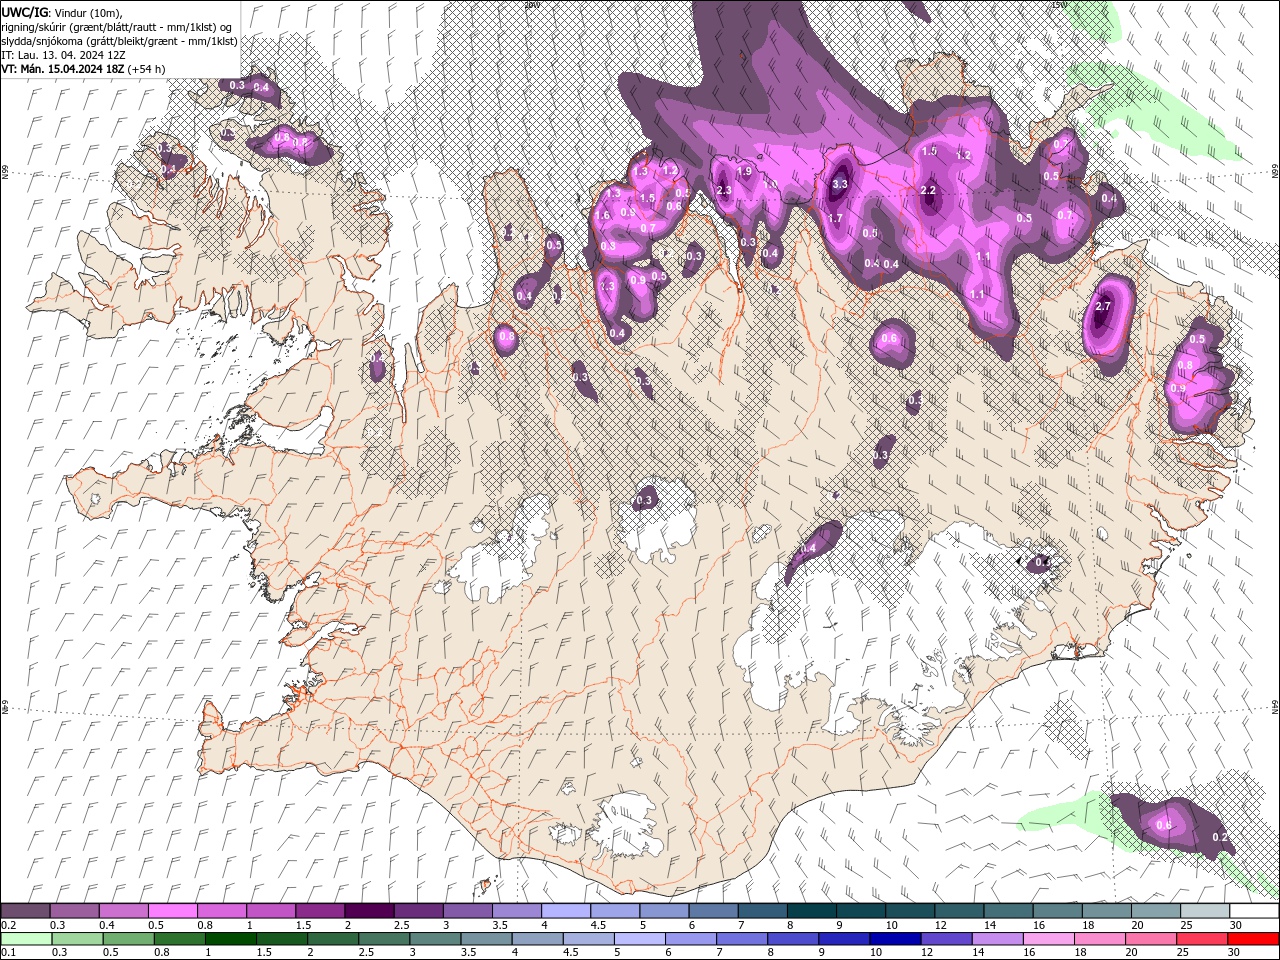This screenshot has width=1280, height=960.
Task: Select the 30 red swatch in the rain legend row
Action: click(x=1254, y=939)
